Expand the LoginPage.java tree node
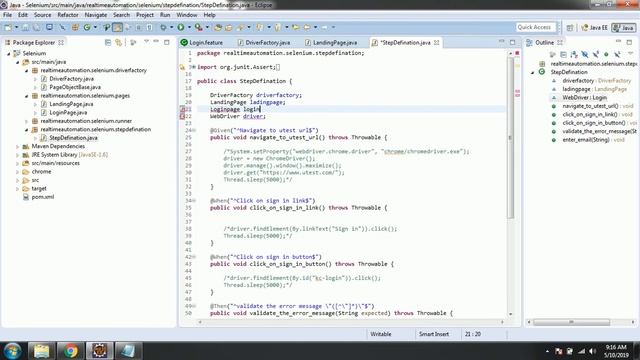640x360 pixels. coord(36,113)
